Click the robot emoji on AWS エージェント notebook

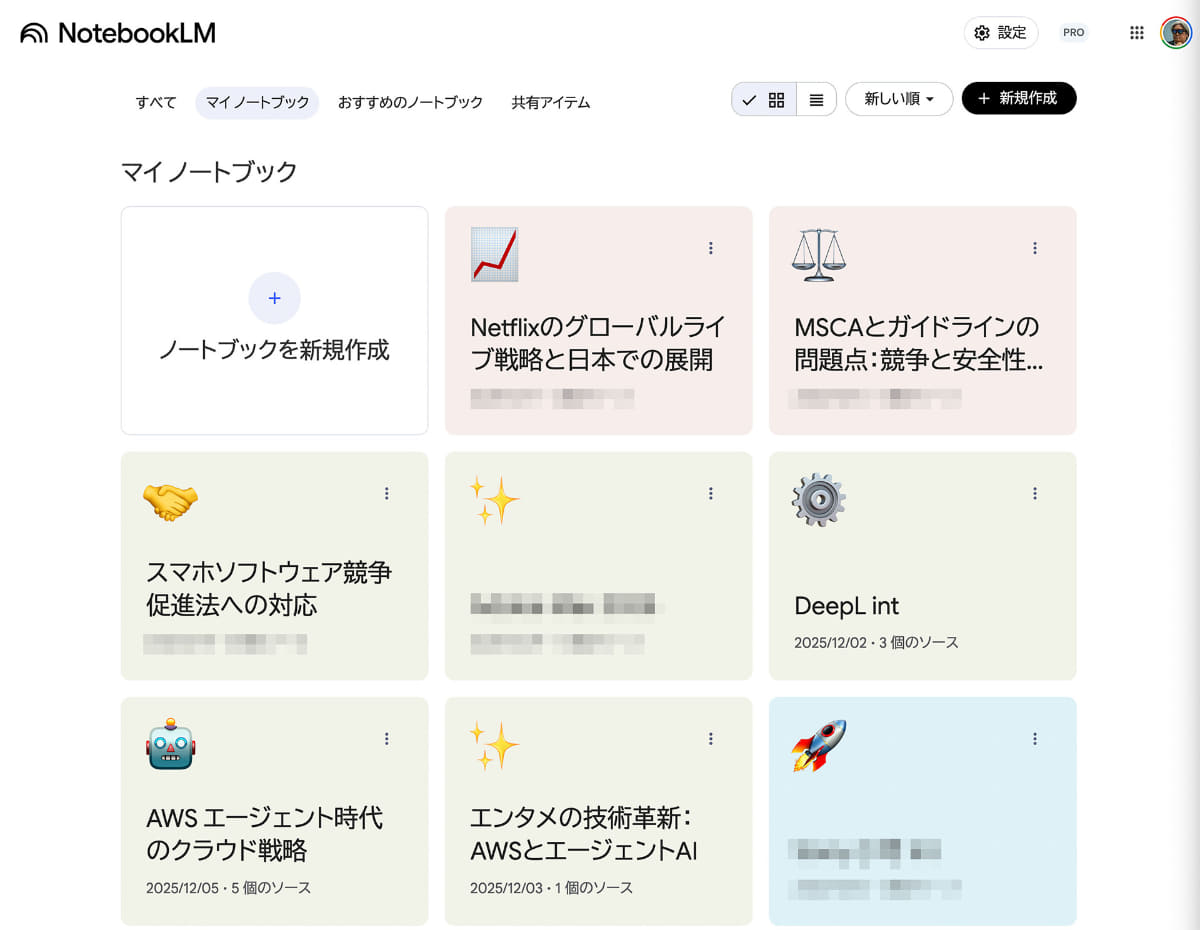click(x=170, y=745)
